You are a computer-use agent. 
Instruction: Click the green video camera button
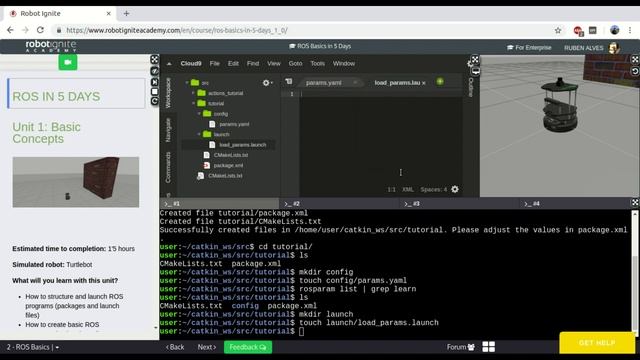pyautogui.click(x=68, y=62)
